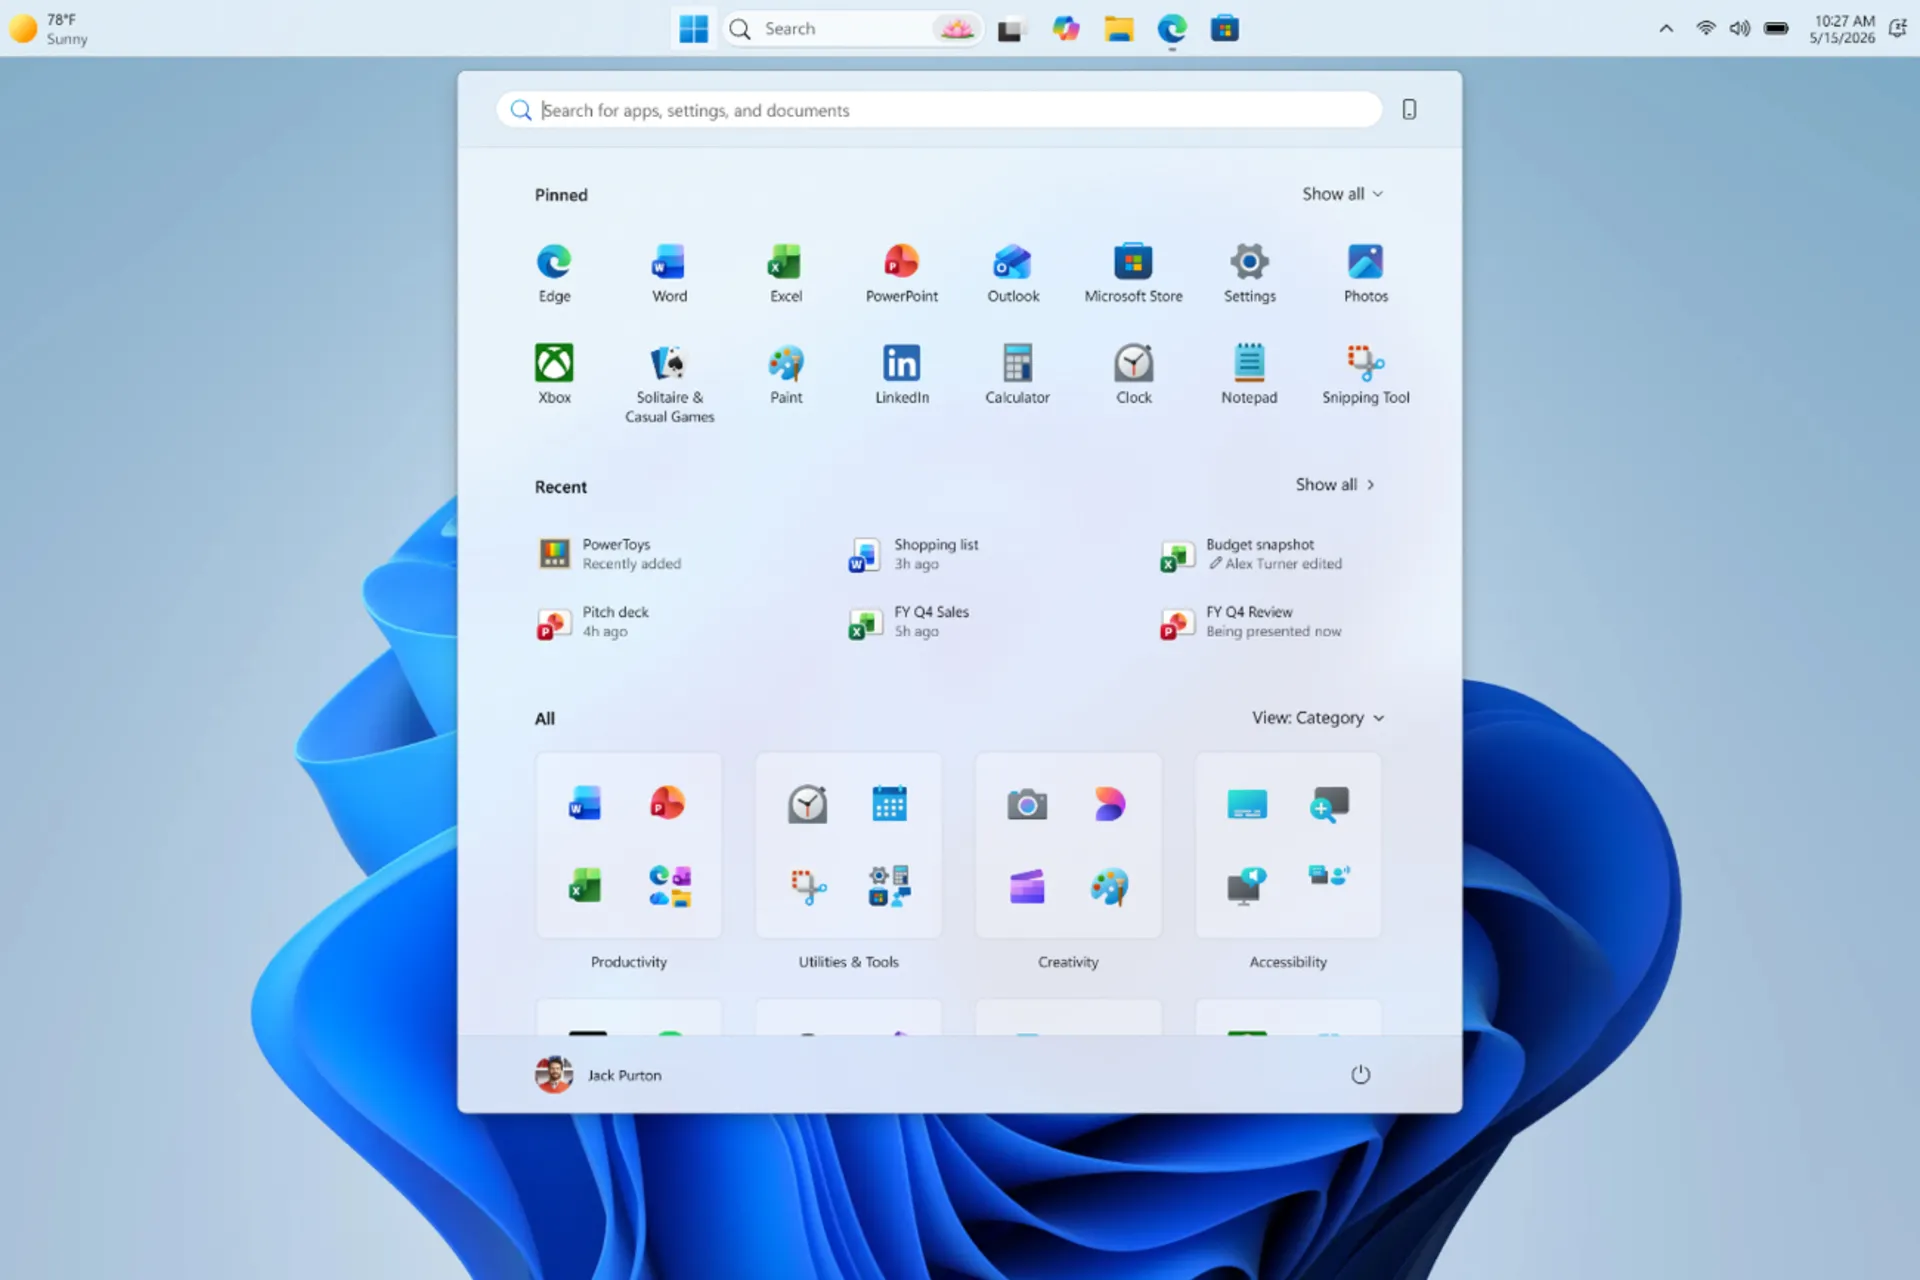
Task: Open the Accessibility category folder
Action: (x=1288, y=846)
